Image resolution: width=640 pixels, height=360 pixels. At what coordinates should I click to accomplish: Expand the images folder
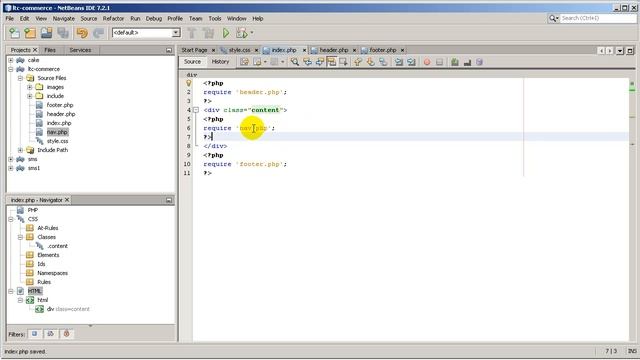point(29,87)
